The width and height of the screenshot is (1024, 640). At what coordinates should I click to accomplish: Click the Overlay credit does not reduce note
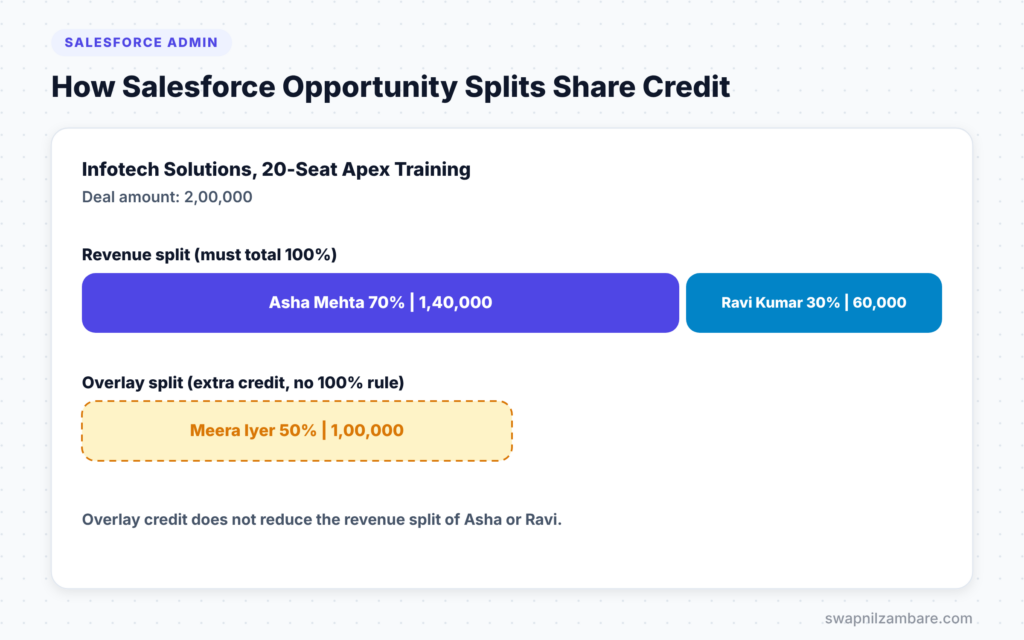pyautogui.click(x=321, y=519)
